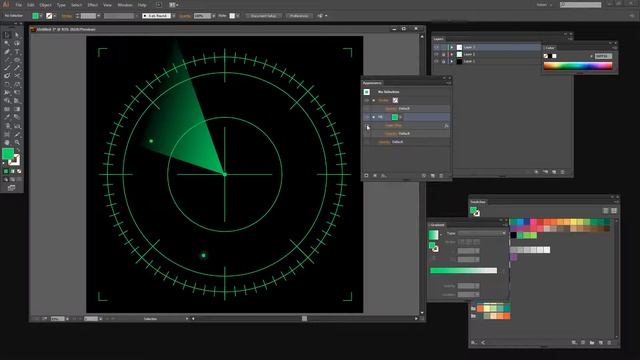This screenshot has width=640, height=360.
Task: Toggle lock on bottom layer
Action: point(444,61)
